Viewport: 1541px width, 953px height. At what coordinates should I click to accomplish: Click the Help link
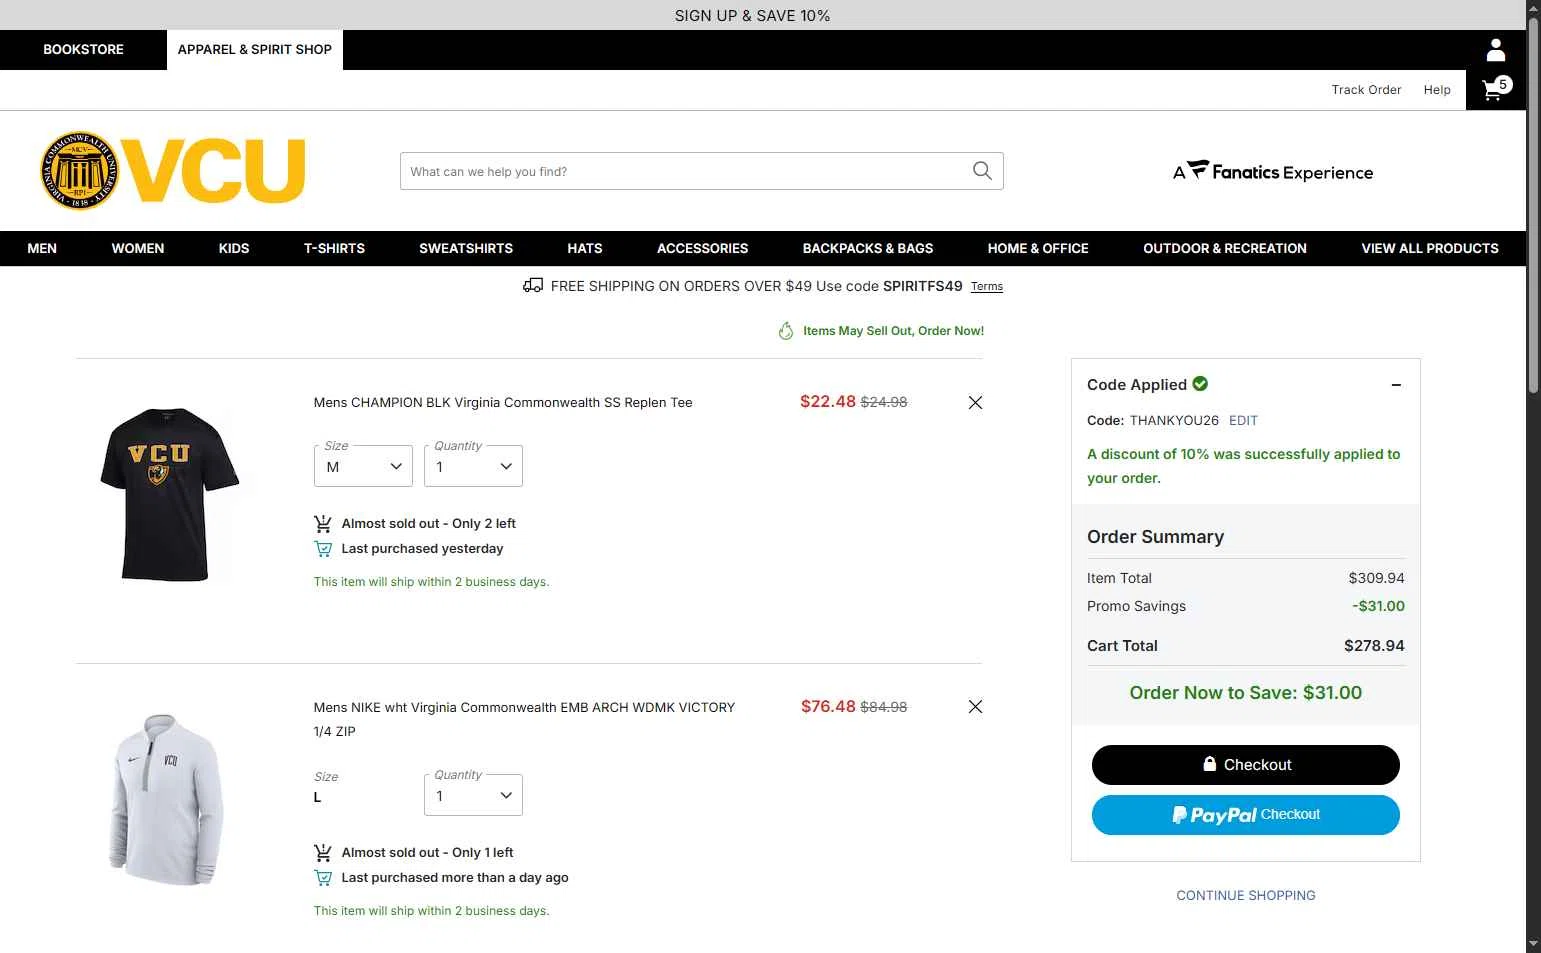point(1437,90)
